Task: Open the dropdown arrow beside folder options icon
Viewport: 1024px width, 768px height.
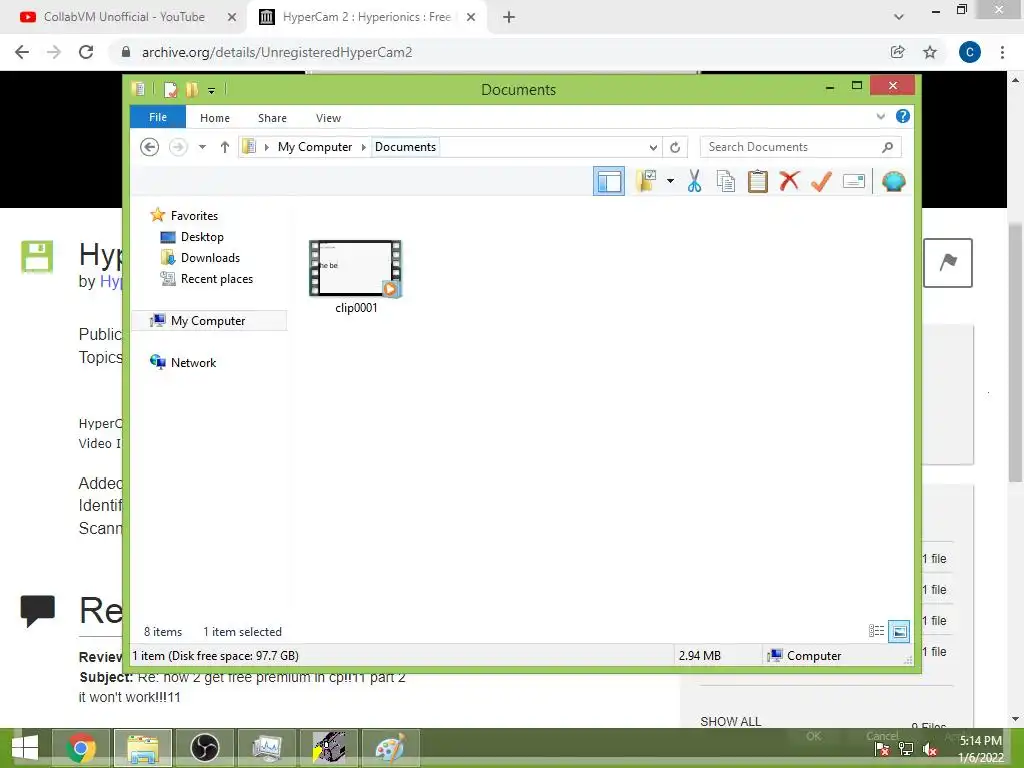Action: point(670,181)
